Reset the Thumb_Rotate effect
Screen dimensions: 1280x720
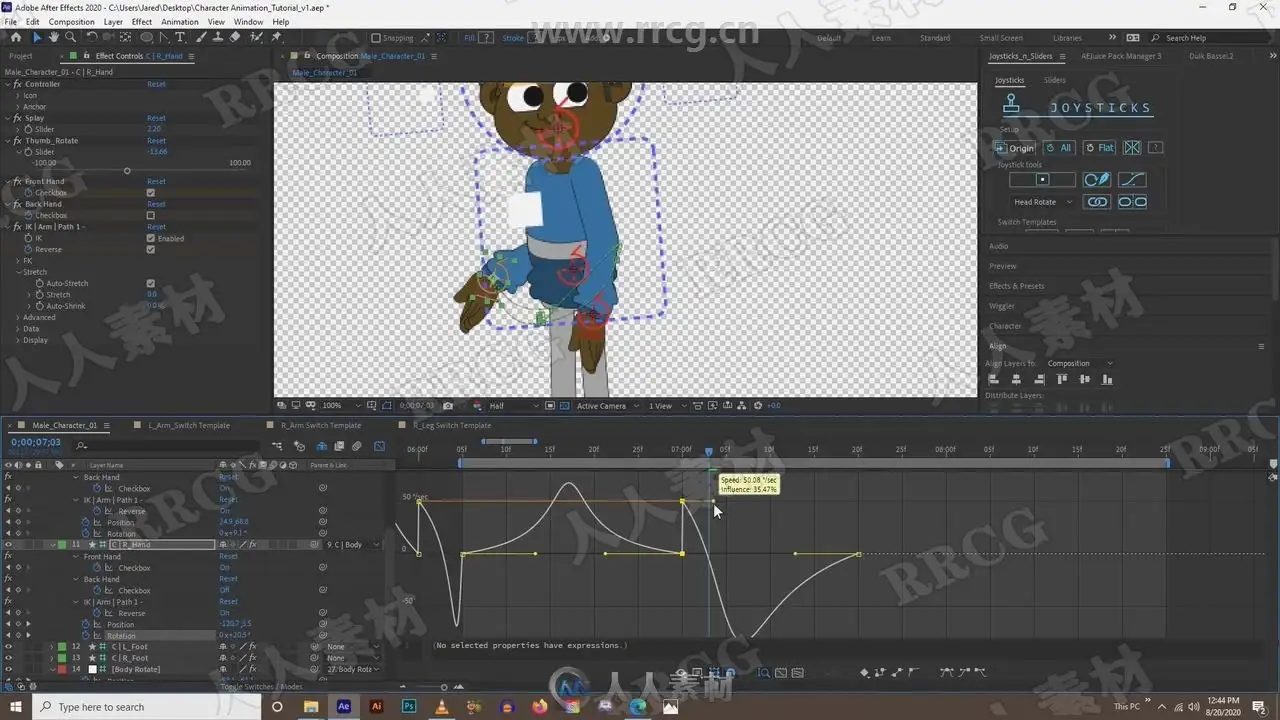[156, 141]
